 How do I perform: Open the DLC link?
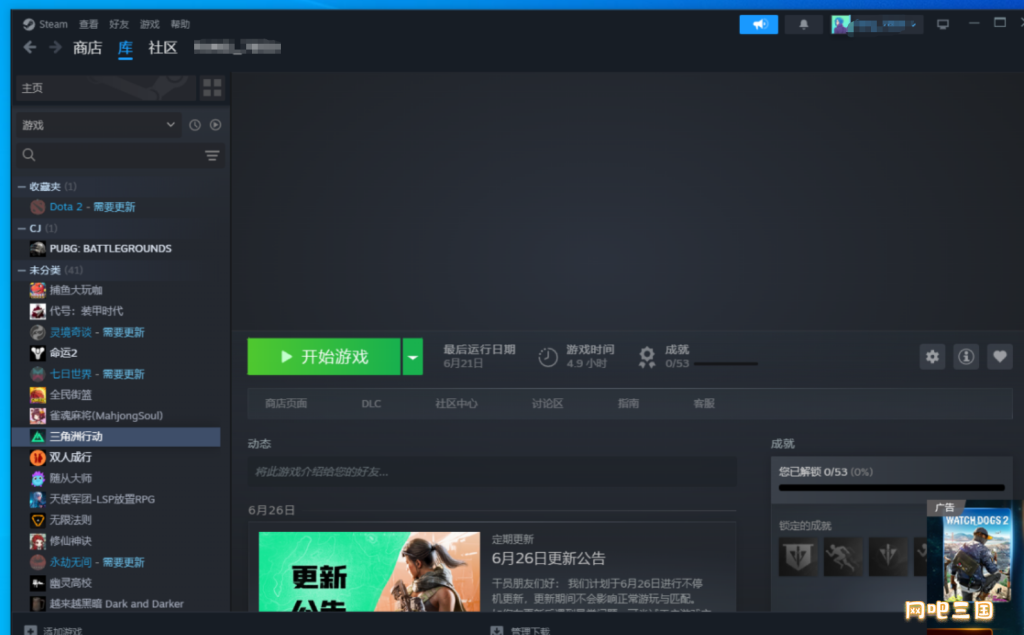pos(371,404)
